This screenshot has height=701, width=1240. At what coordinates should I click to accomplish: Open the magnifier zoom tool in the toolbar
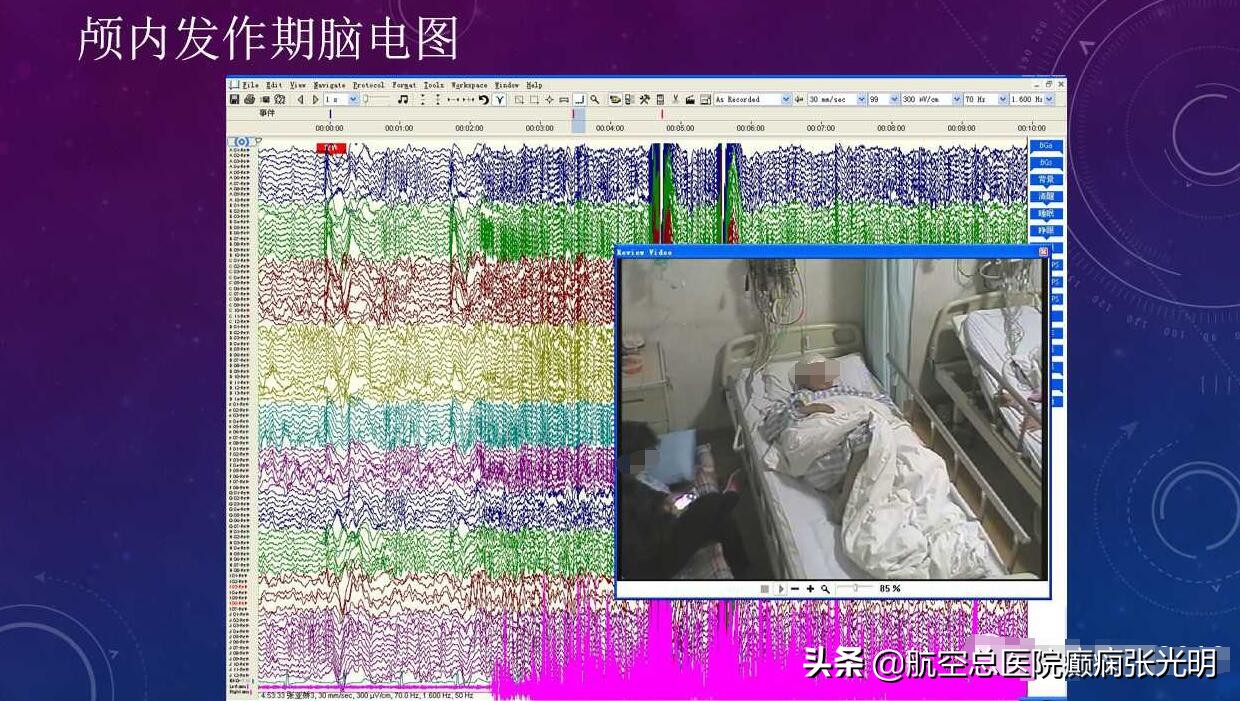[595, 99]
